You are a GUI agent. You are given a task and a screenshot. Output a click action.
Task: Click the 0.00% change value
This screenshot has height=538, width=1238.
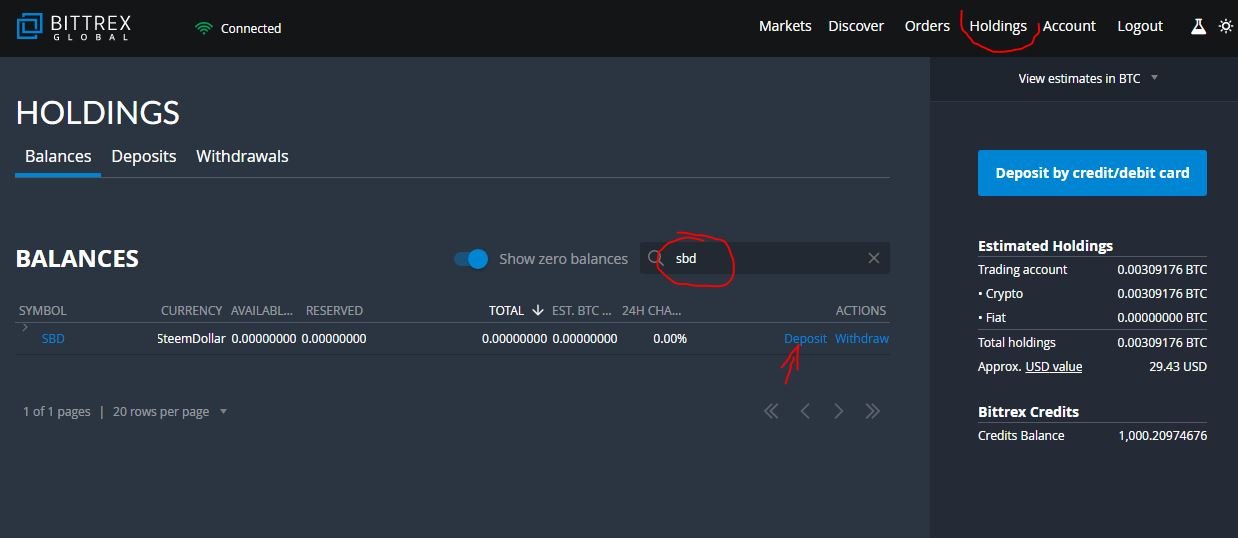pyautogui.click(x=670, y=338)
